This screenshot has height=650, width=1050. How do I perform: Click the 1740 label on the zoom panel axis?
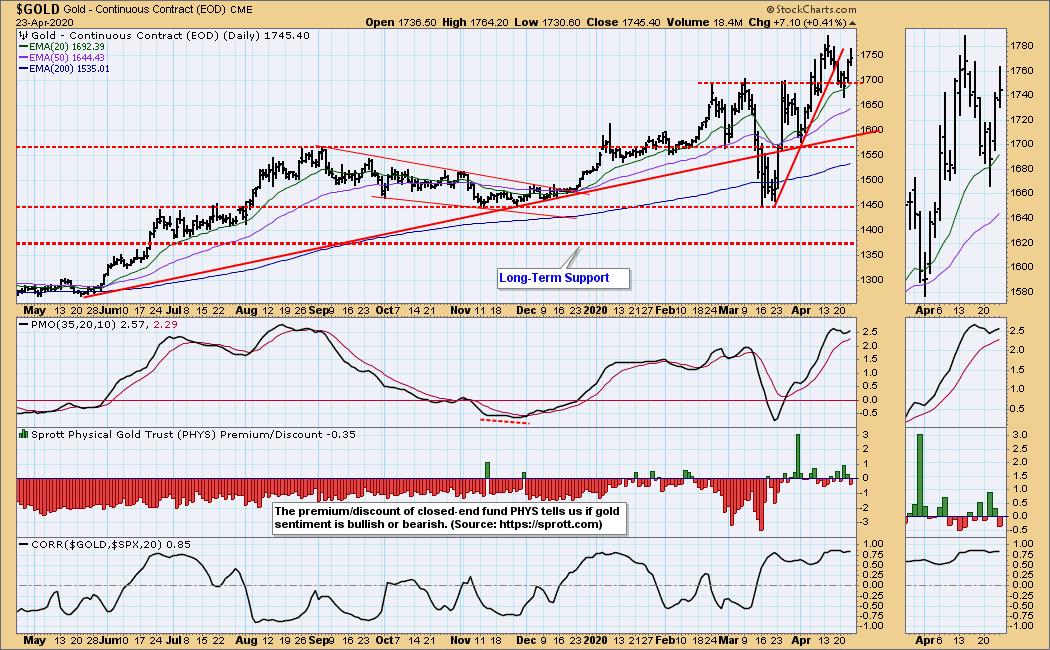click(x=1021, y=95)
